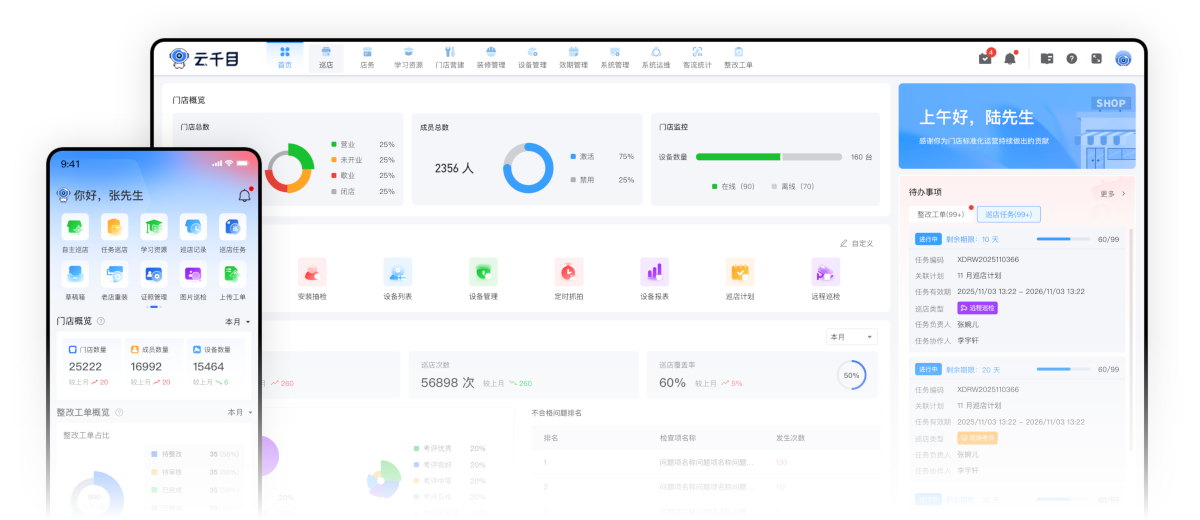The image size is (1200, 520).
Task: Open the 巡店计划 shortcut icon
Action: click(x=740, y=272)
